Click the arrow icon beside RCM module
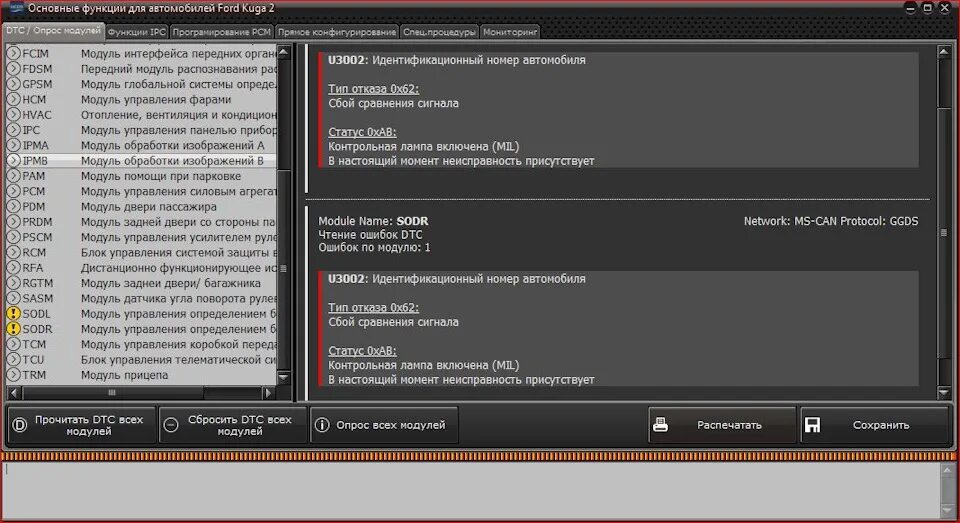The image size is (960, 523). click(x=13, y=253)
